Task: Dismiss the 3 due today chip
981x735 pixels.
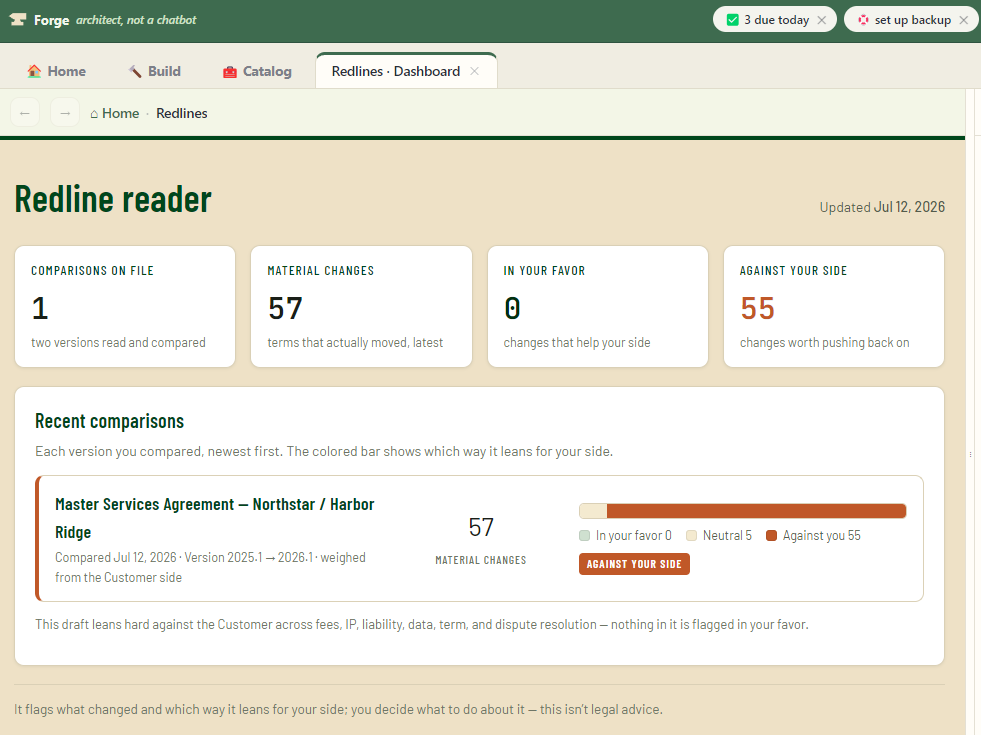Action: click(822, 20)
